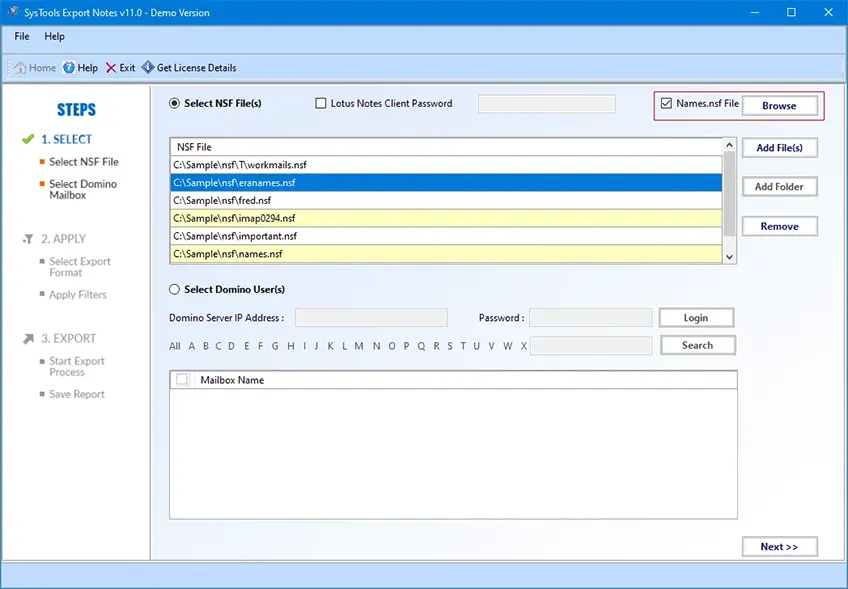This screenshot has width=848, height=589.
Task: Click the red X Exit icon
Action: coord(111,68)
